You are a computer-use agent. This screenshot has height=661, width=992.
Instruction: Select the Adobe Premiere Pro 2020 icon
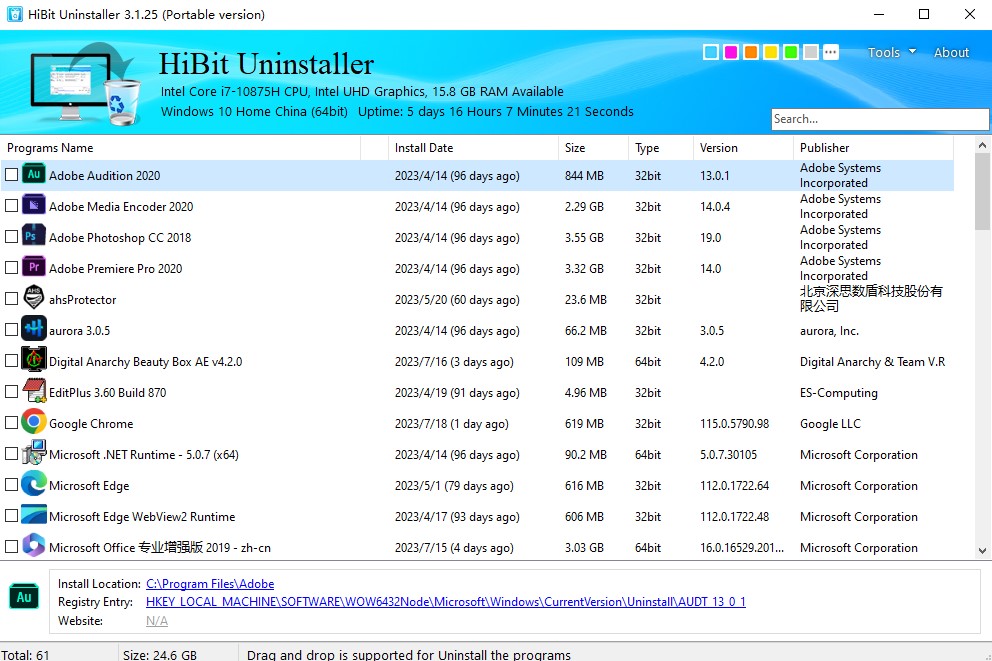(x=34, y=268)
